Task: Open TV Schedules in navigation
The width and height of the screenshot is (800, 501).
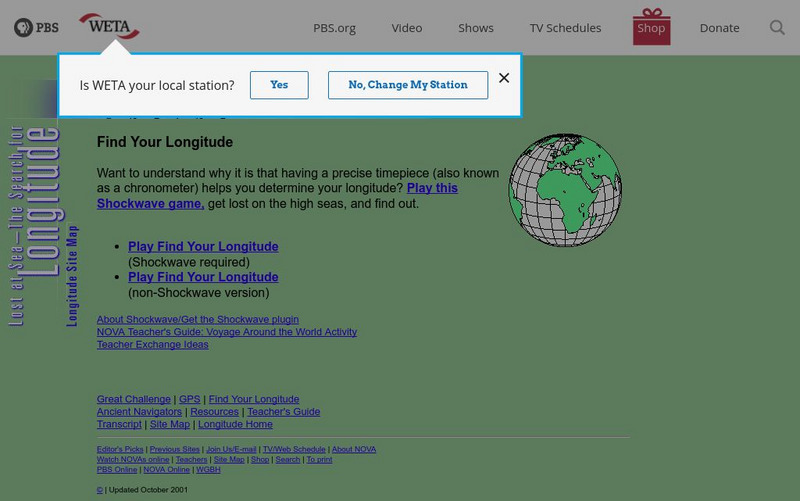Action: pos(565,28)
